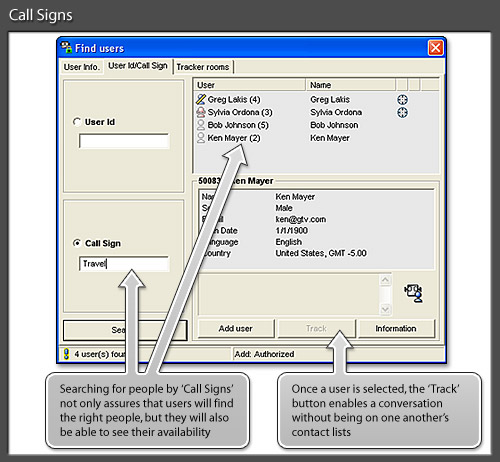This screenshot has height=462, width=500.
Task: Click the Find users title bar icon
Action: (x=66, y=47)
